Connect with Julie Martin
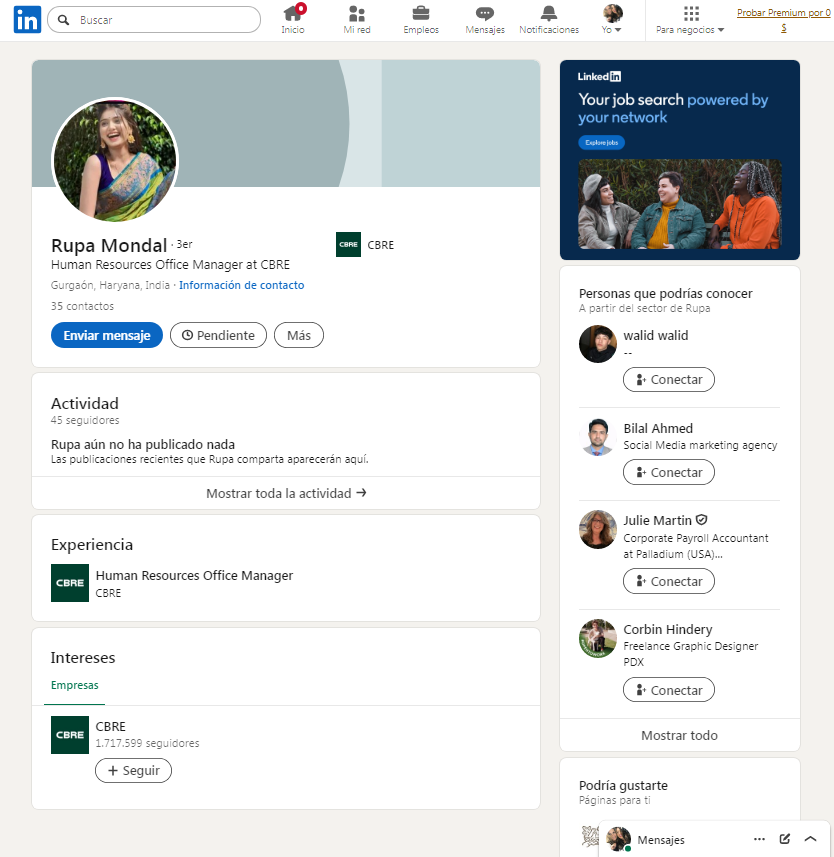 pos(668,581)
